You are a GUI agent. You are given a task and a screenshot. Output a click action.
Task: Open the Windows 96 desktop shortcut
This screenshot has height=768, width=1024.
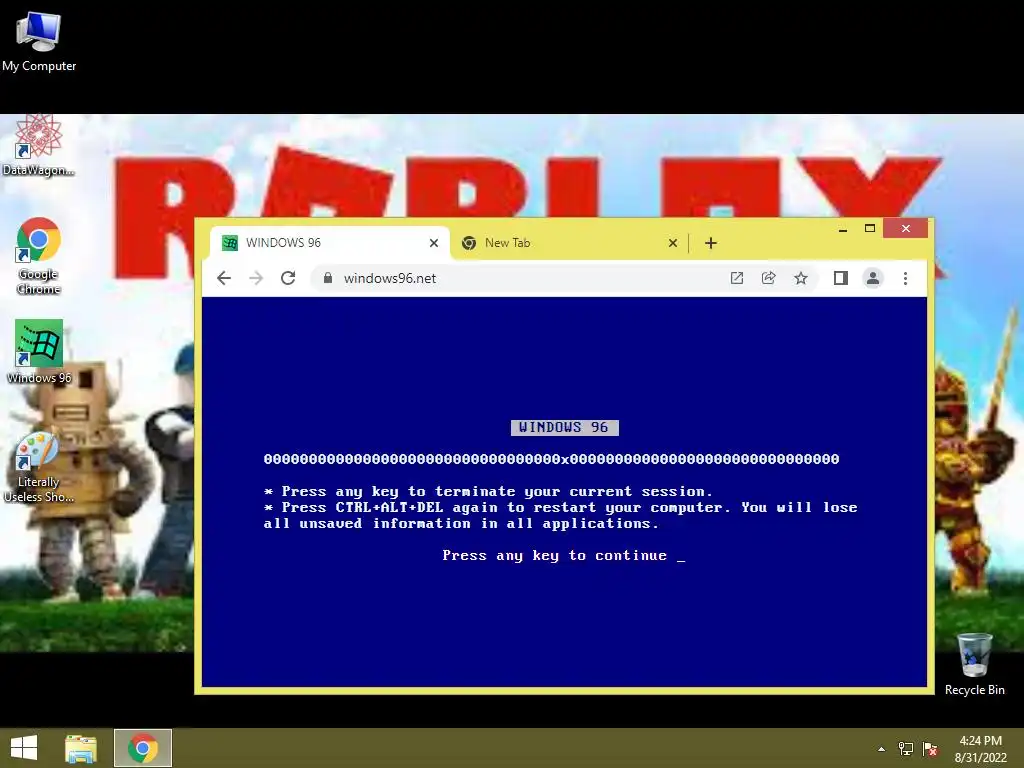click(x=39, y=352)
